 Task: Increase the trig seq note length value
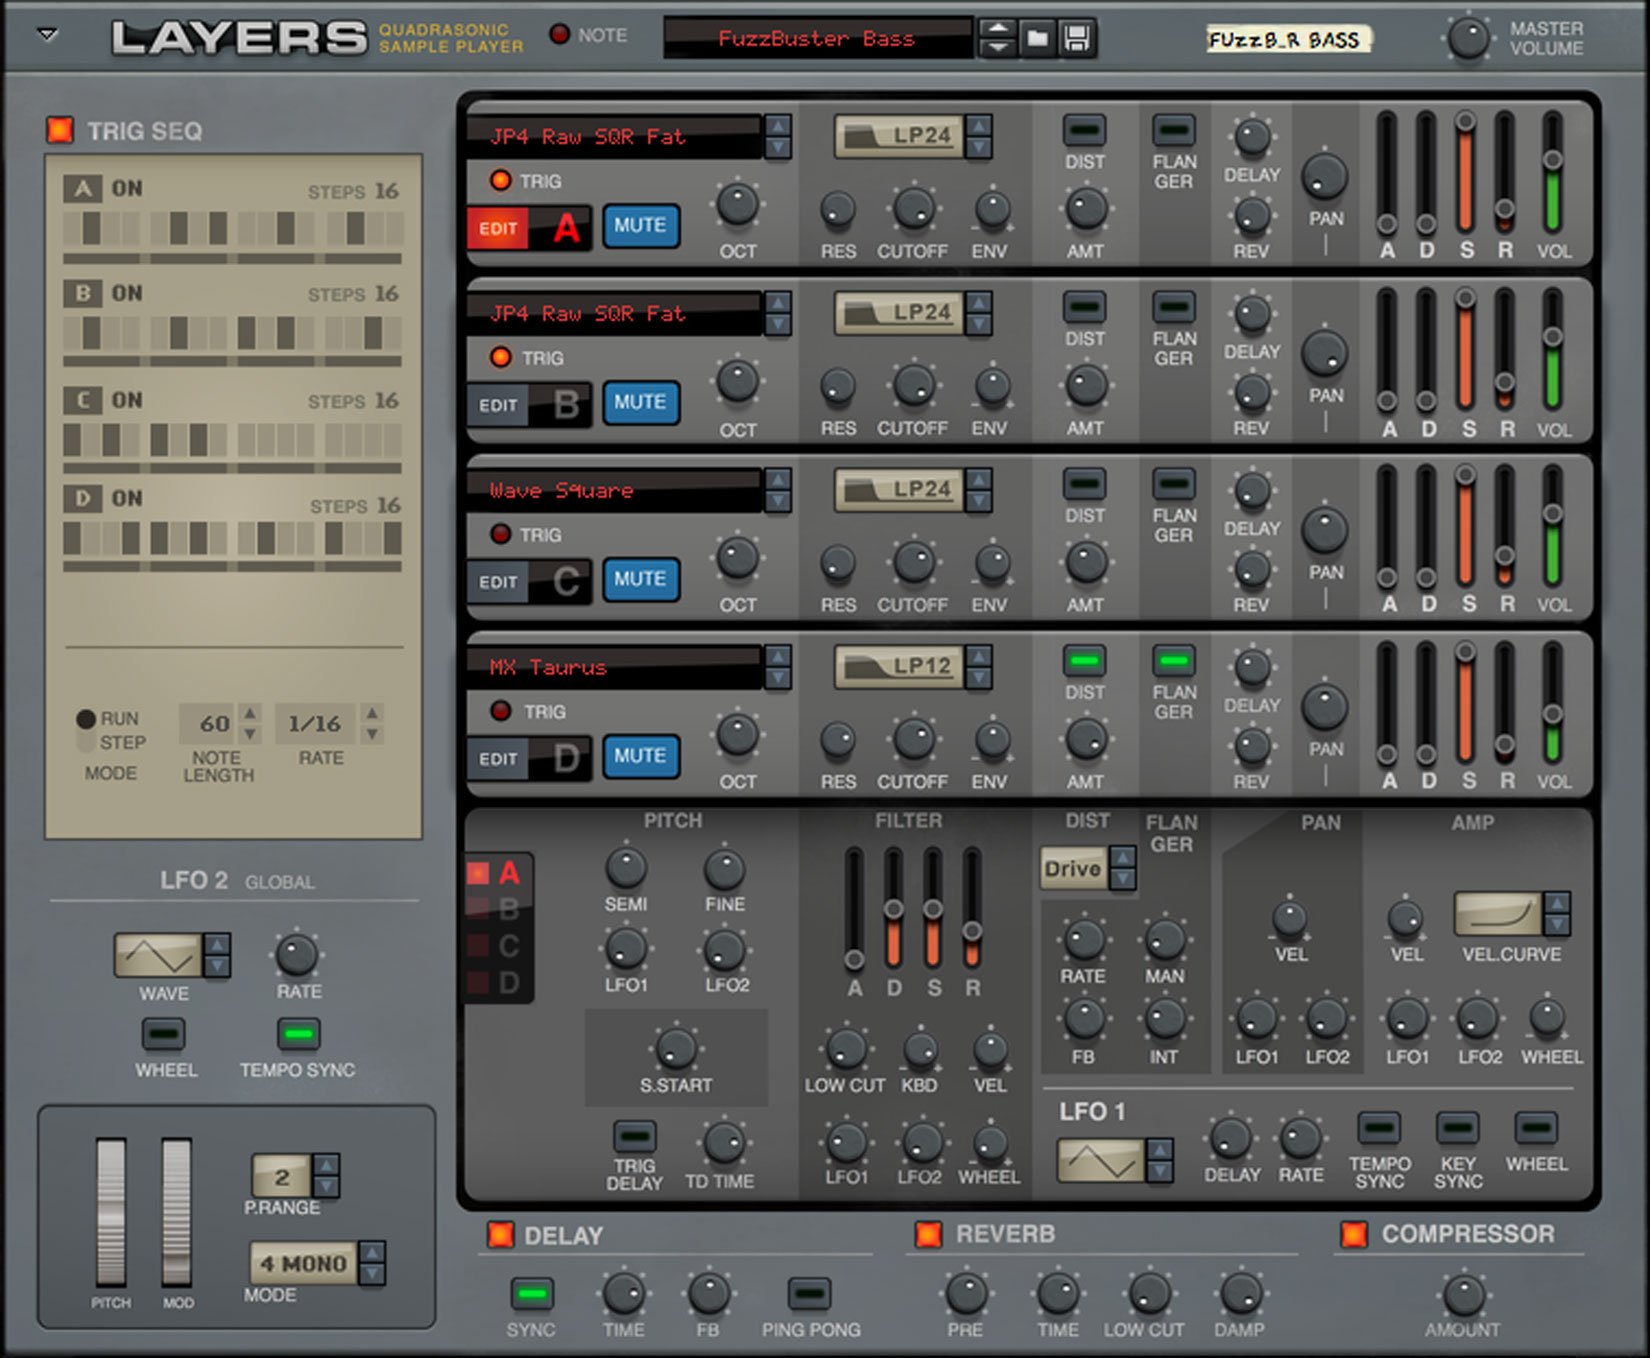tap(251, 713)
